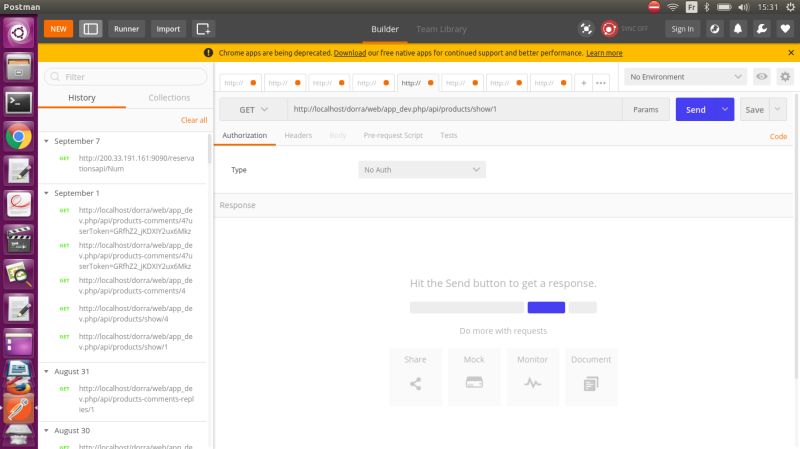800x449 pixels.
Task: Click the Mock icon card
Action: [474, 377]
